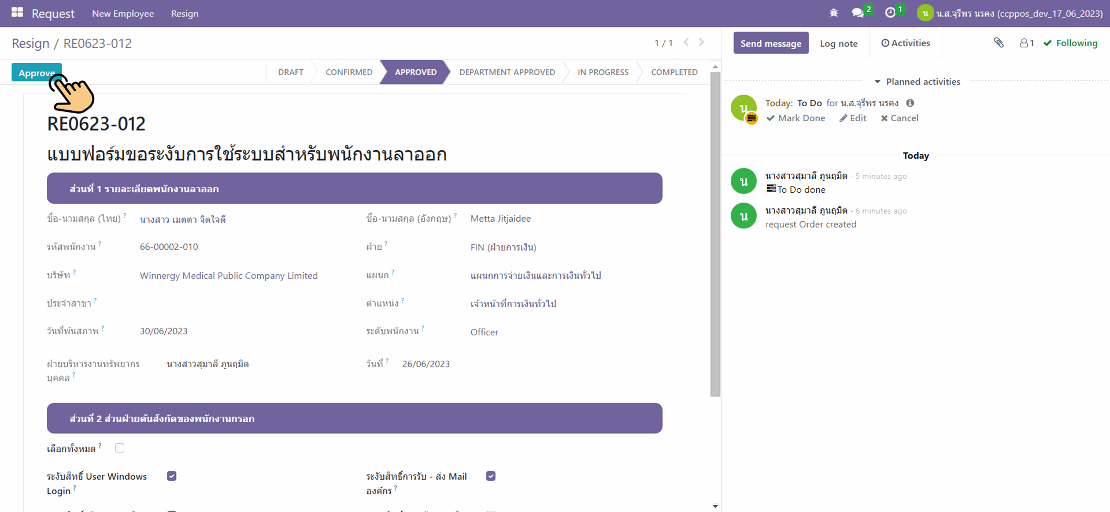
Task: Uncheck ระงับสิทธิ์ User Windows Login checkbox
Action: 172,476
